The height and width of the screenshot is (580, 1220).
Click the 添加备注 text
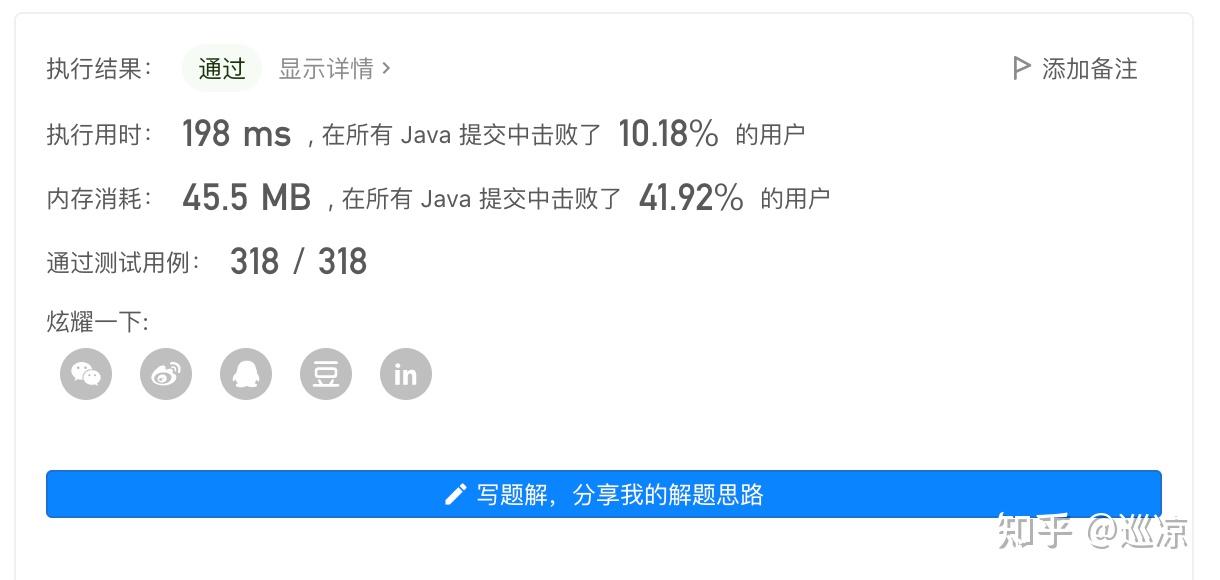(x=1090, y=68)
